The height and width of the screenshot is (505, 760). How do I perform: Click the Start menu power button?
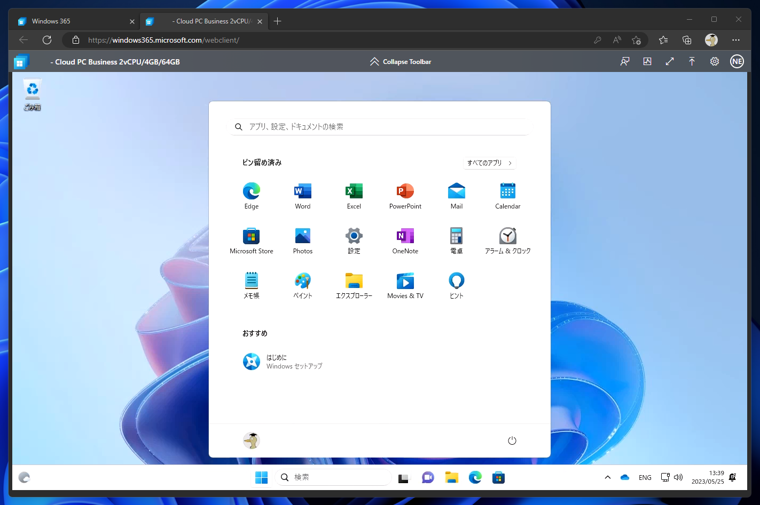pyautogui.click(x=512, y=441)
